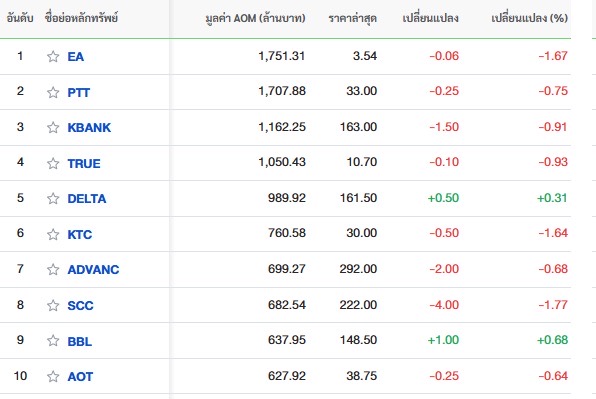
Task: Sort by มูลค่า AOM (ล้านบาท) column header
Action: pos(255,18)
